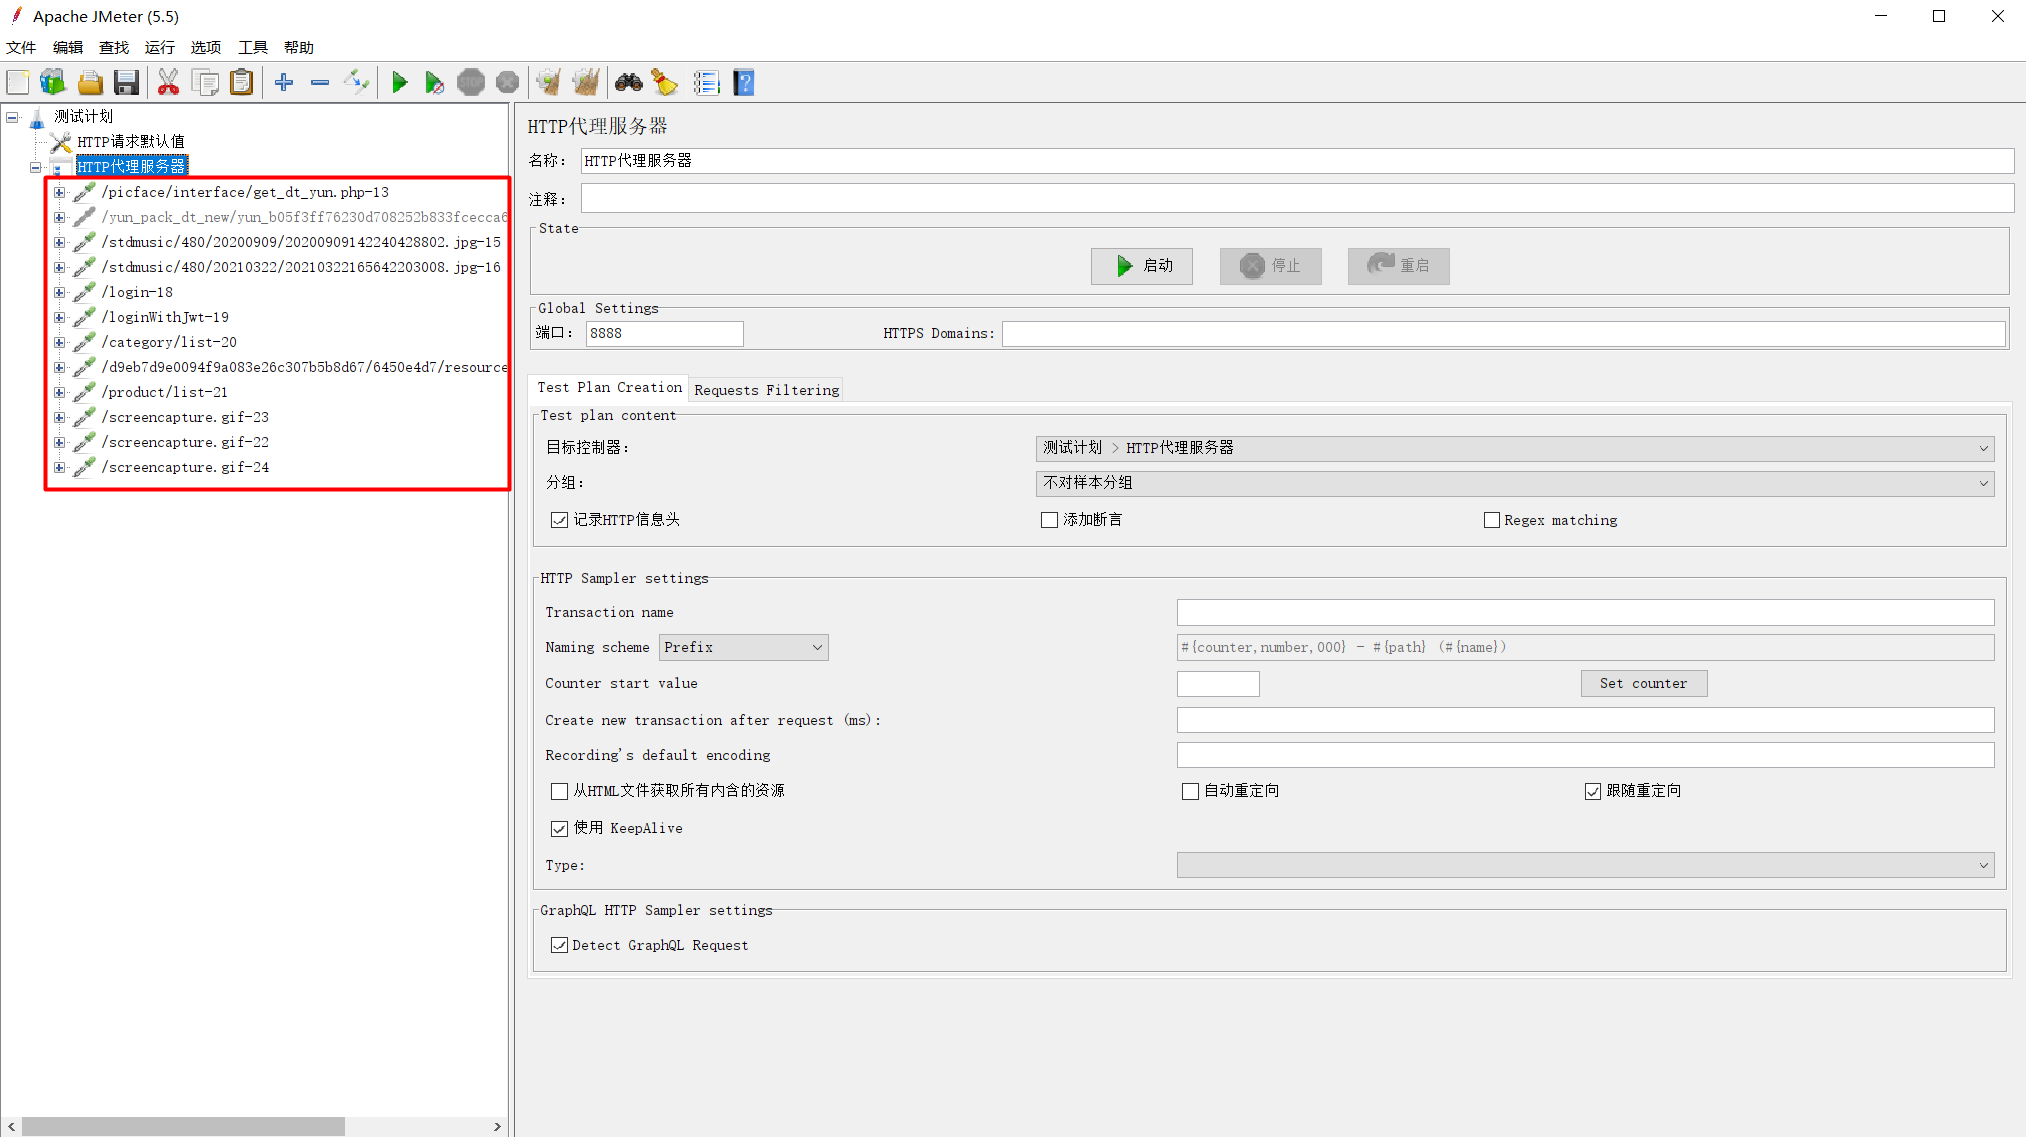The width and height of the screenshot is (2026, 1137).
Task: Click the Copy icon
Action: (x=205, y=83)
